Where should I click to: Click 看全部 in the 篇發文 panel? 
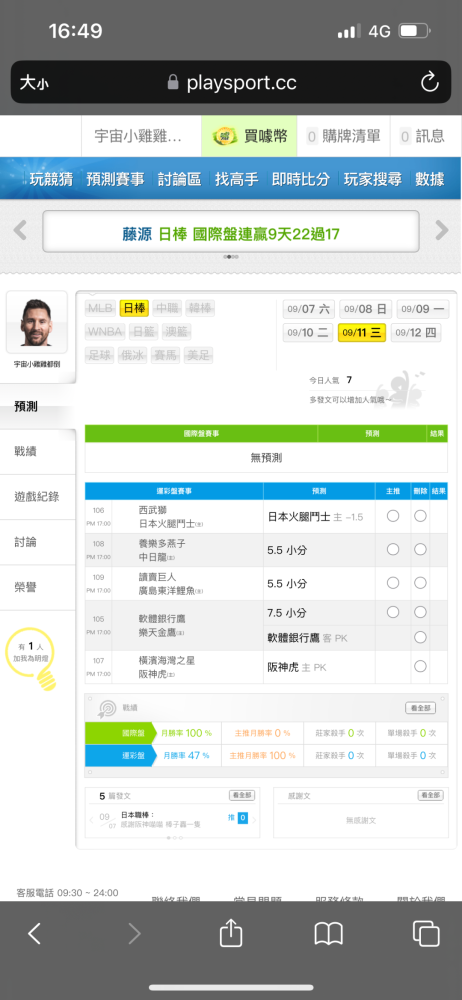point(241,795)
